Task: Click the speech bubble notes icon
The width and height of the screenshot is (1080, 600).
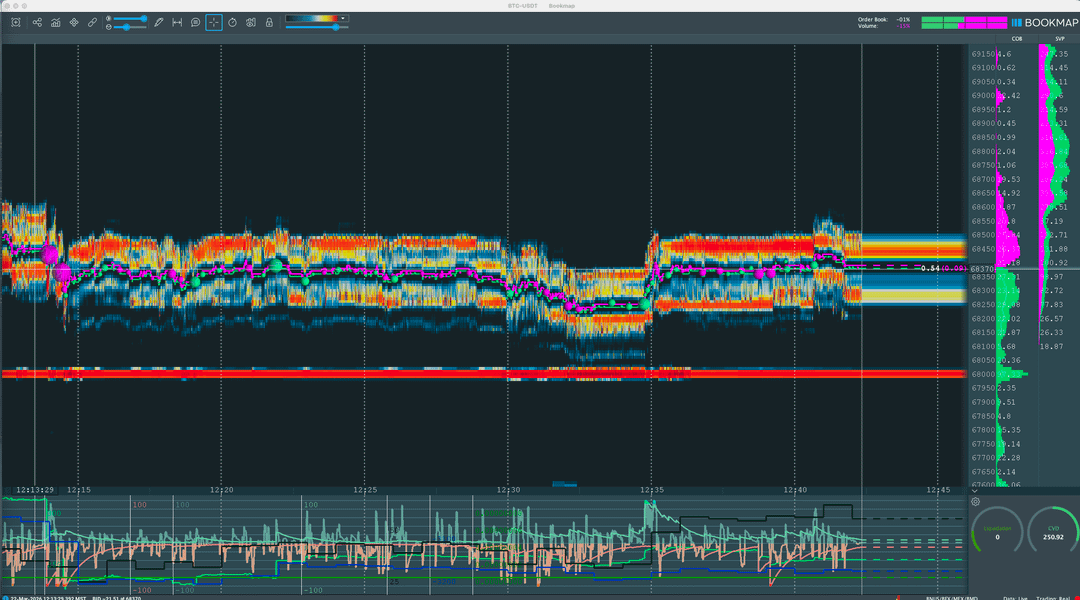Action: pyautogui.click(x=195, y=22)
